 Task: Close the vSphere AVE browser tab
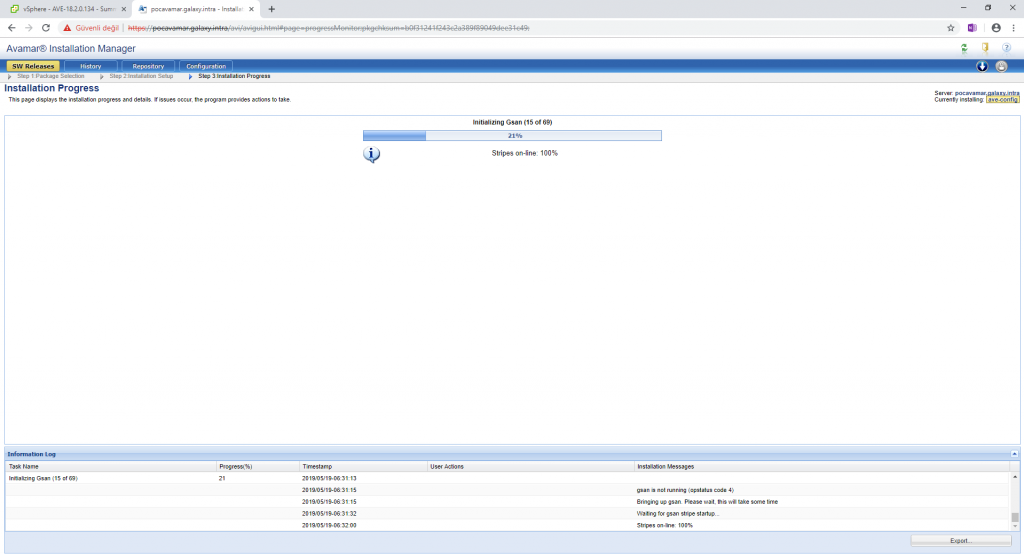tap(123, 9)
